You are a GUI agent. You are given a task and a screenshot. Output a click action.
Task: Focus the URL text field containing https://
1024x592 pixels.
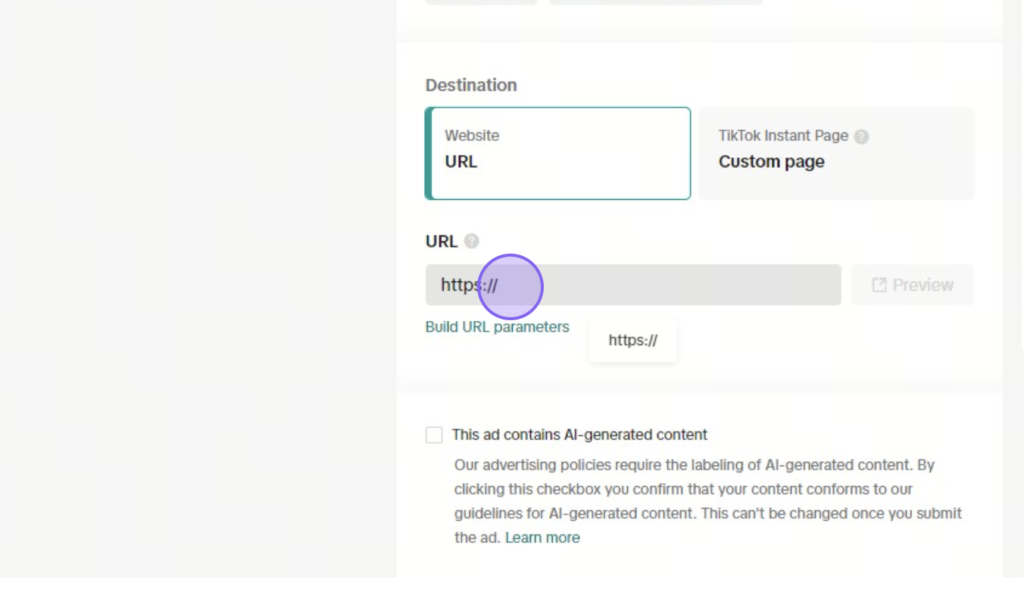(x=633, y=285)
